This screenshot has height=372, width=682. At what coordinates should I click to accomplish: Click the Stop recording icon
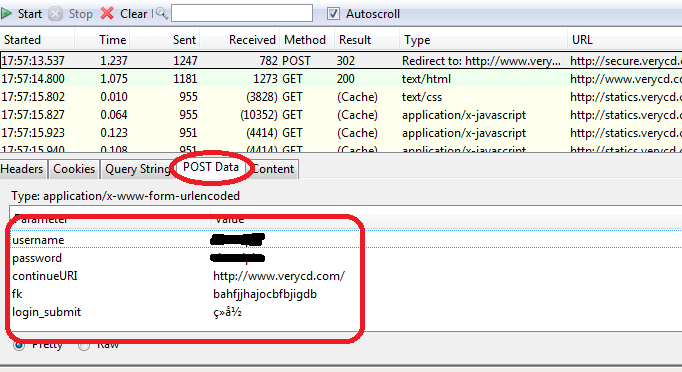click(55, 14)
